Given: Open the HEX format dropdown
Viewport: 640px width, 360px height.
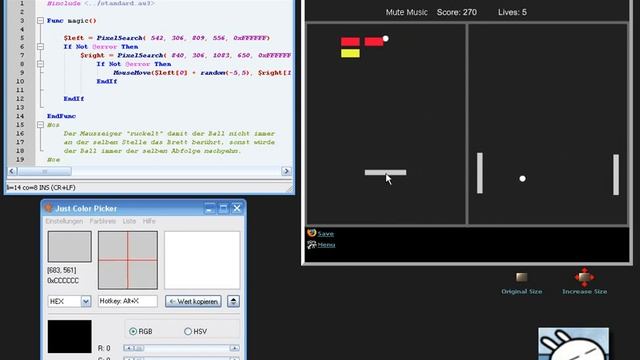Looking at the screenshot, I should (86, 301).
